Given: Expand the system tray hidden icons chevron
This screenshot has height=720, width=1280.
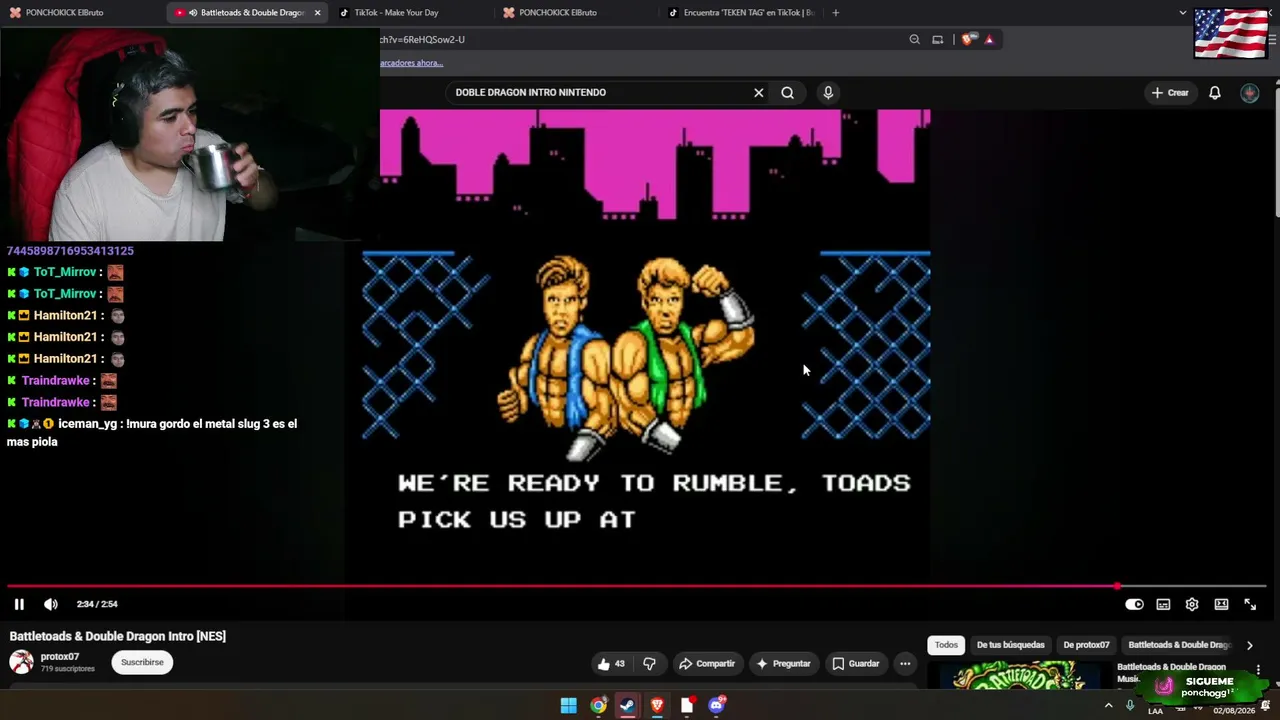Looking at the screenshot, I should (x=1108, y=706).
